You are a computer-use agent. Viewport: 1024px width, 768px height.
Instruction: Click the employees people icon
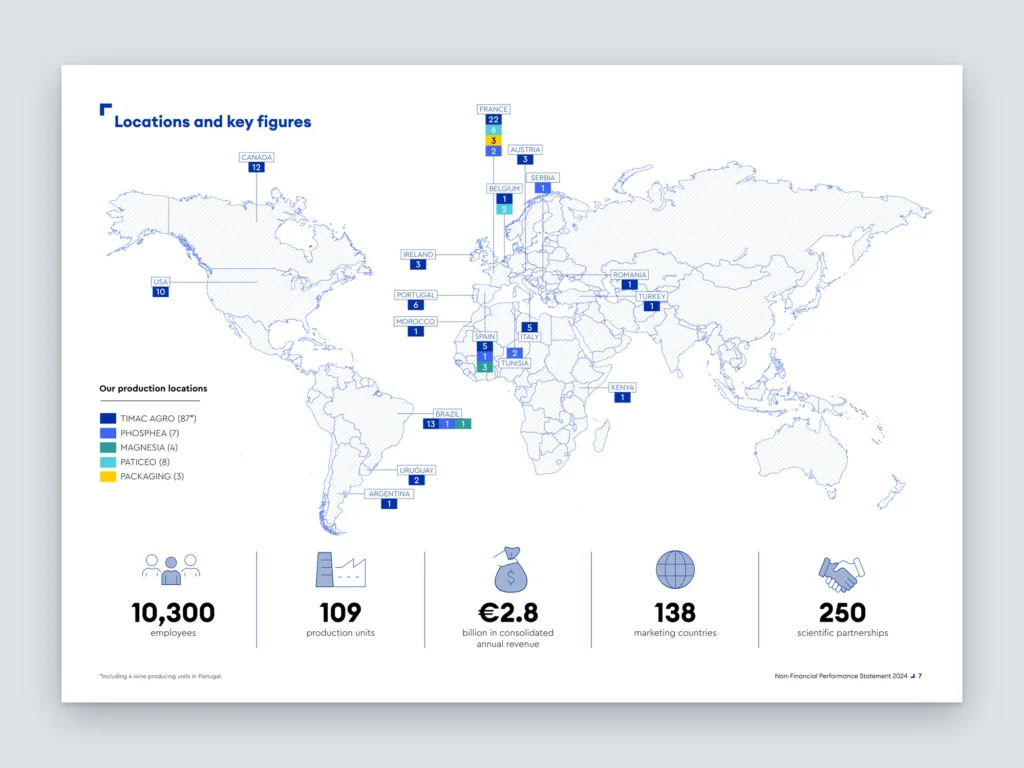point(171,569)
